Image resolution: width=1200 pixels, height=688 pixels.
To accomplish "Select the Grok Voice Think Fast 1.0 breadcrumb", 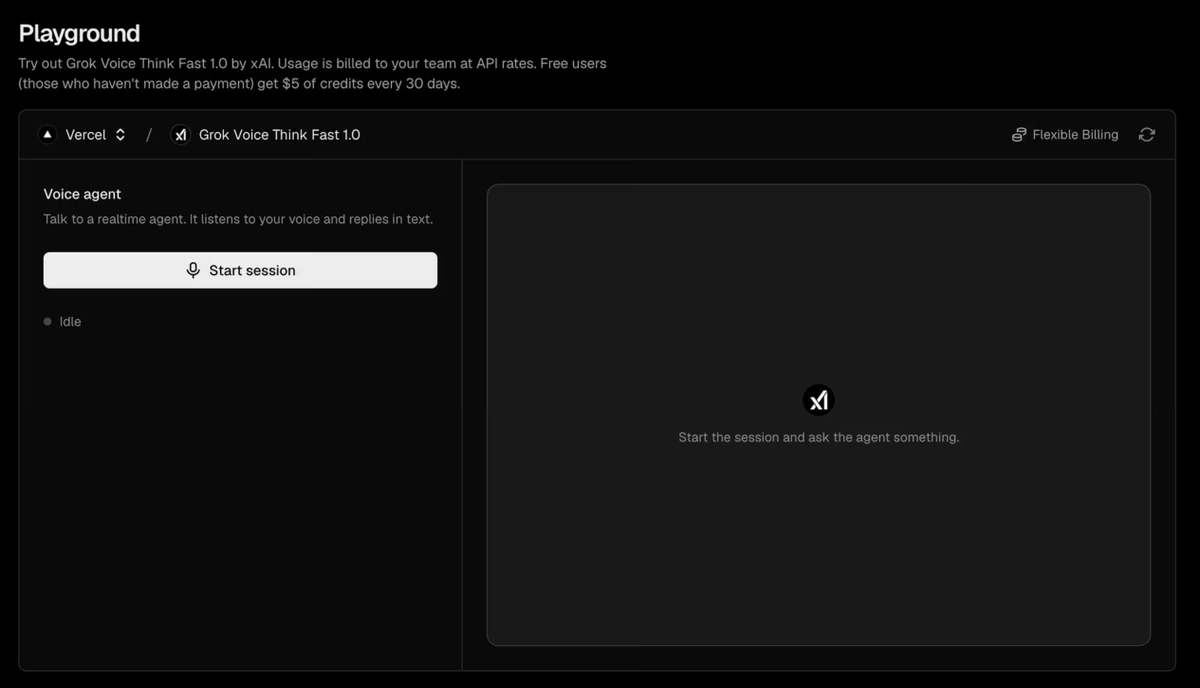I will (x=279, y=134).
